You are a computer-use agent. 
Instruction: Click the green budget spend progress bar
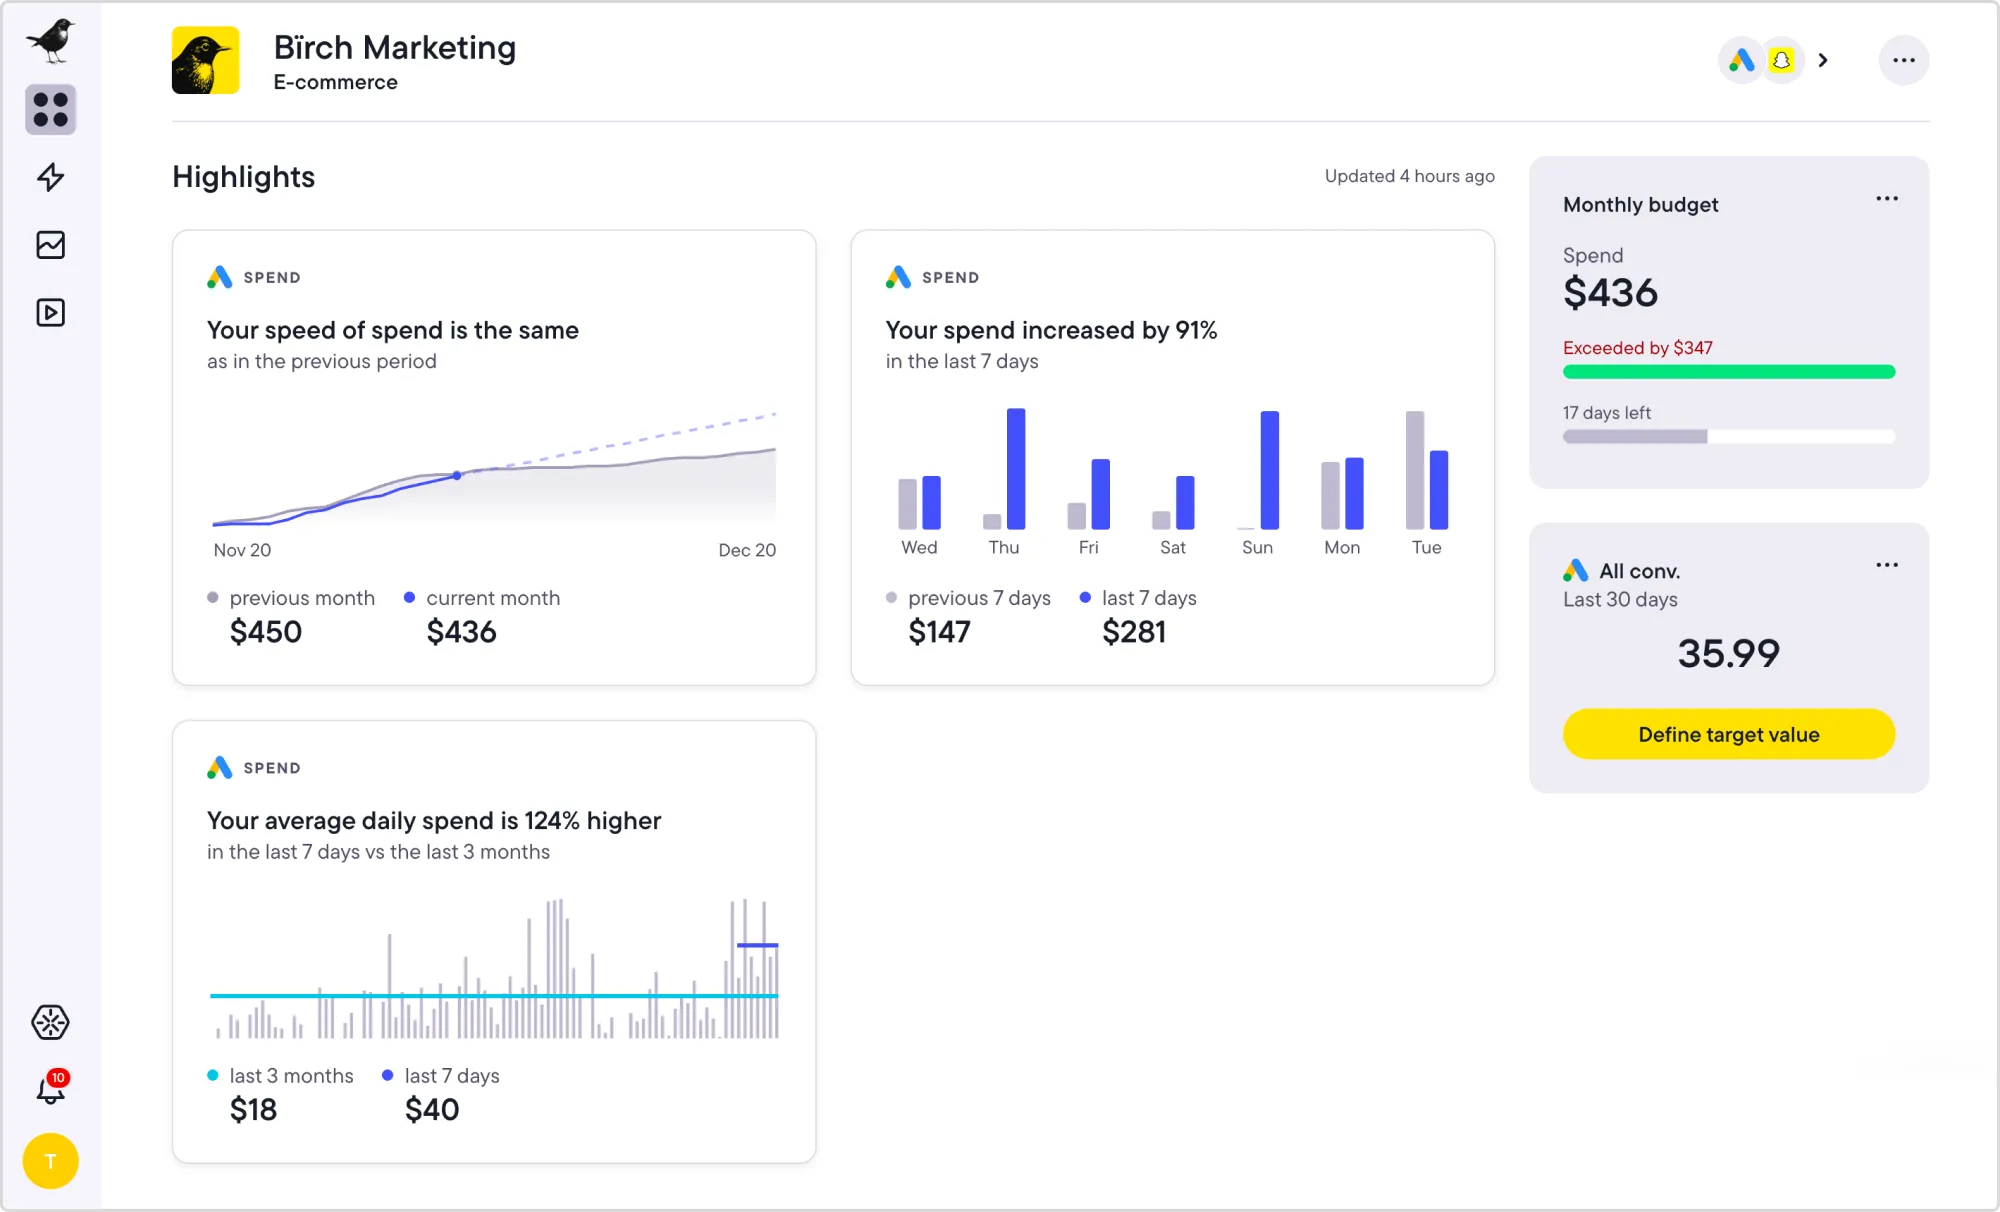1728,372
